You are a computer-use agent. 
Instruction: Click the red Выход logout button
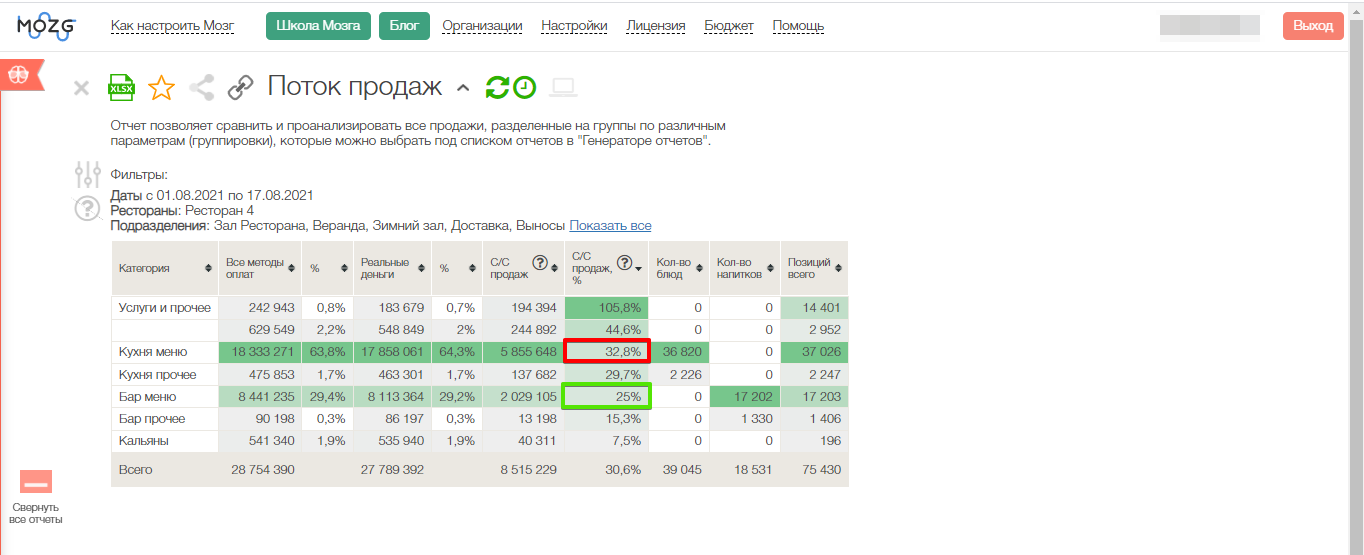[x=1312, y=26]
